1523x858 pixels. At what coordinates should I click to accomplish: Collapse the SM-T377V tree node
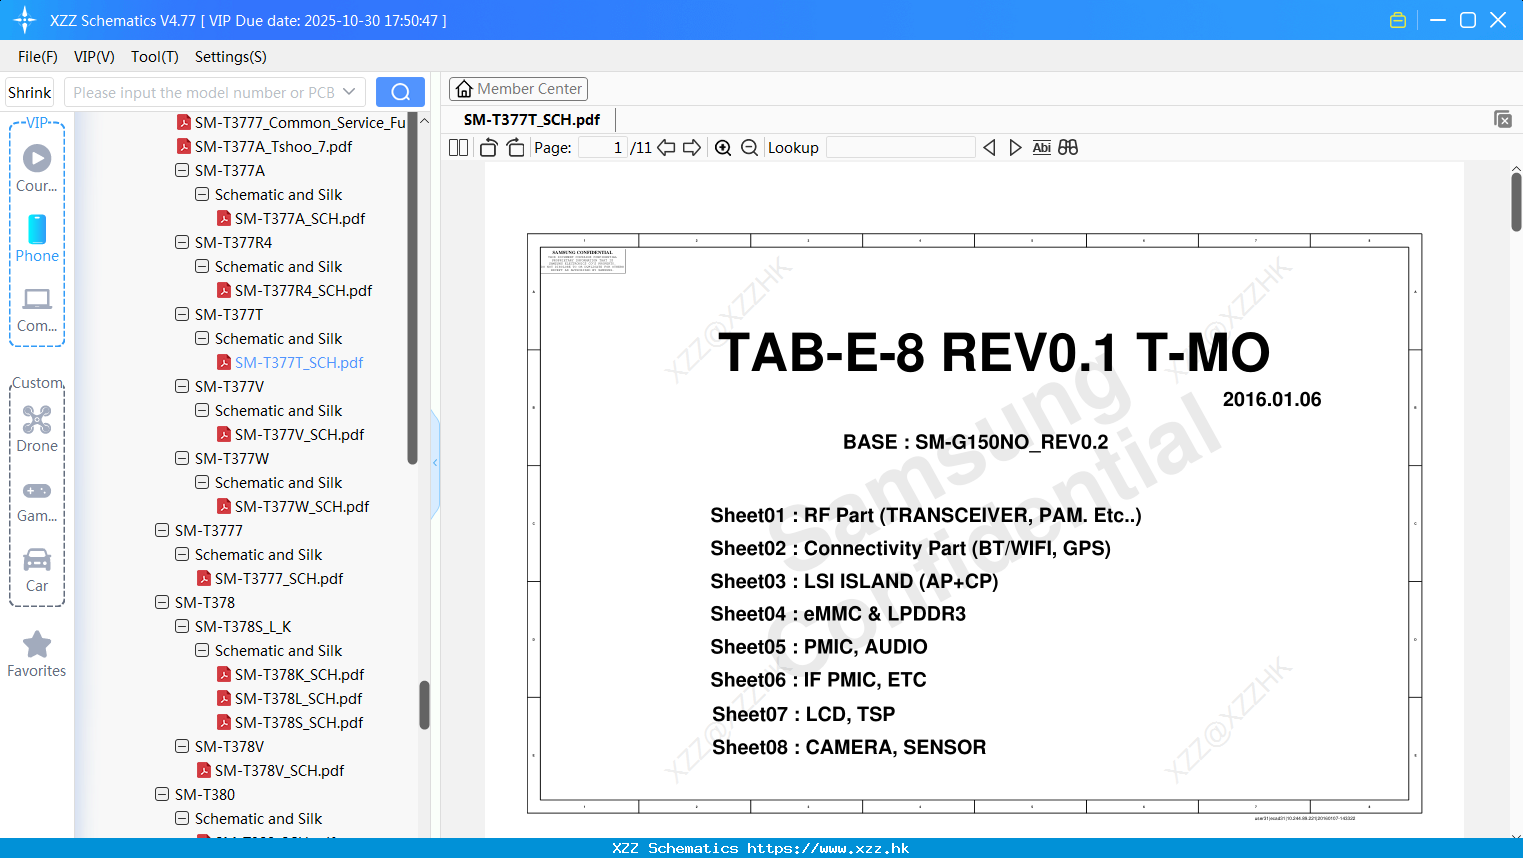[x=182, y=386]
